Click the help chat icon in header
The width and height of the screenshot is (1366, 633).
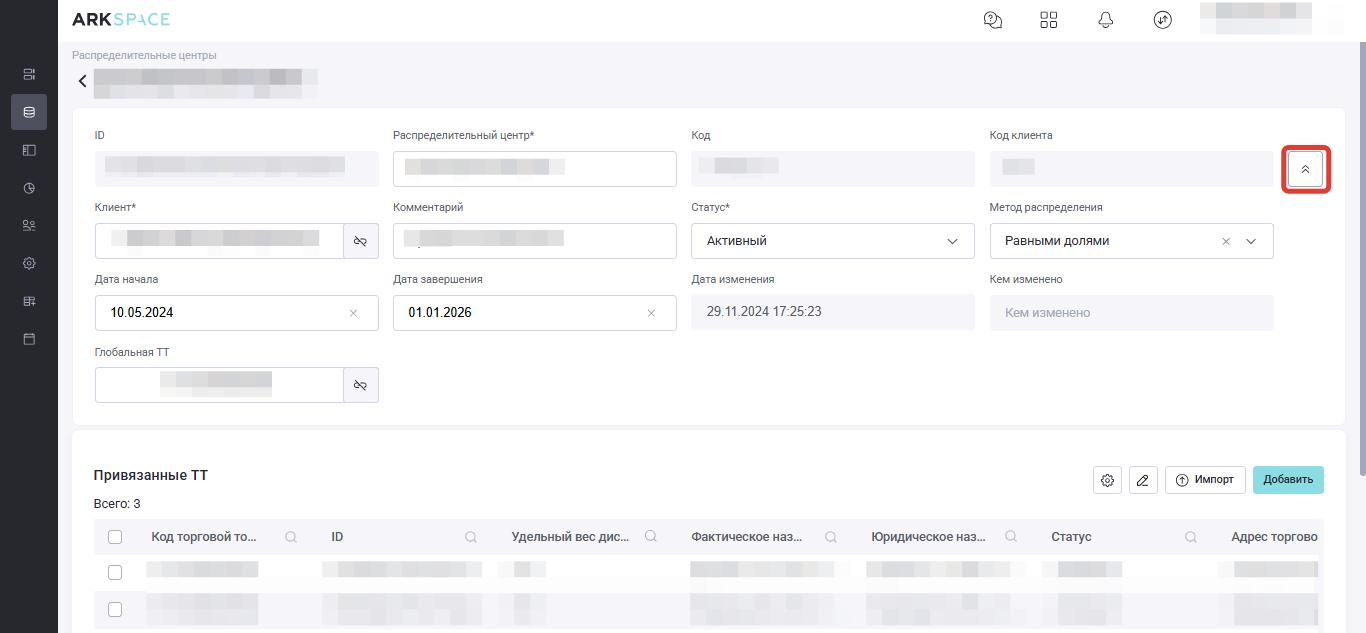[993, 20]
